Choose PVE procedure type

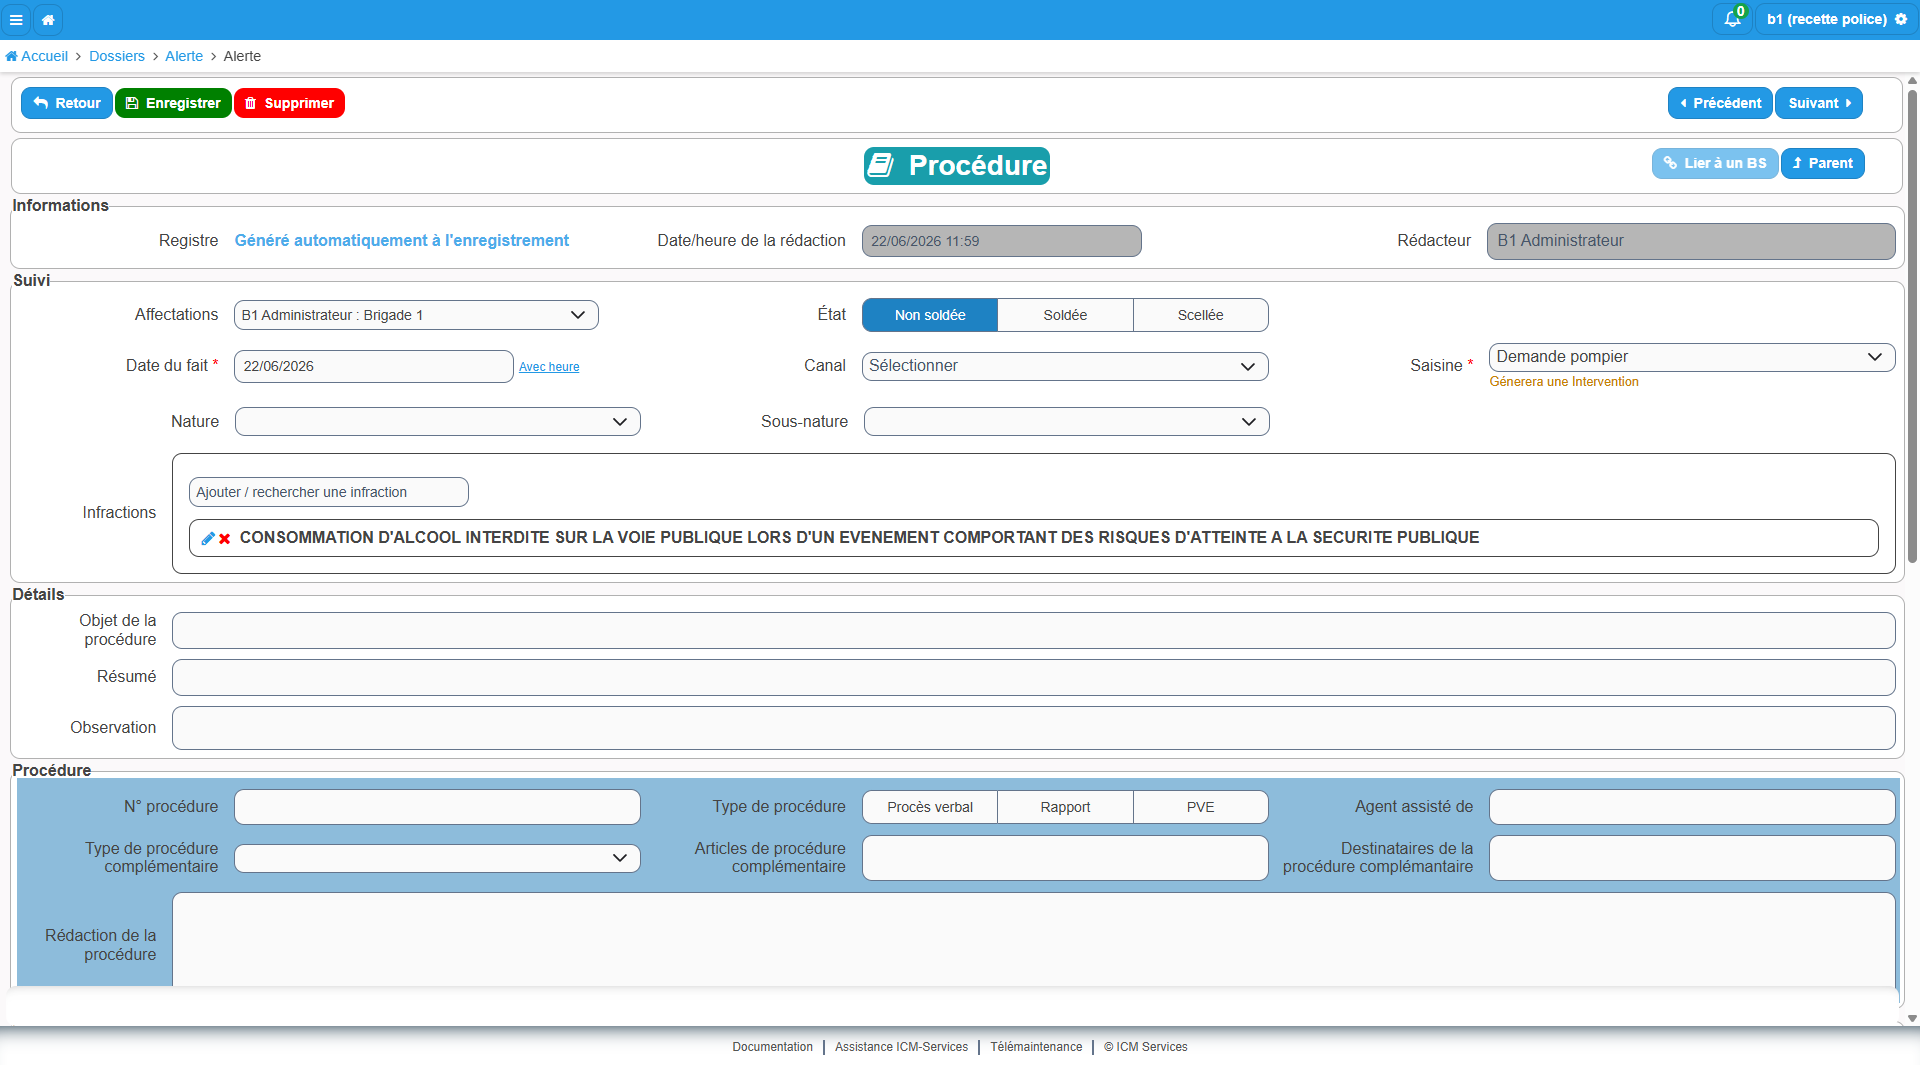click(x=1201, y=807)
